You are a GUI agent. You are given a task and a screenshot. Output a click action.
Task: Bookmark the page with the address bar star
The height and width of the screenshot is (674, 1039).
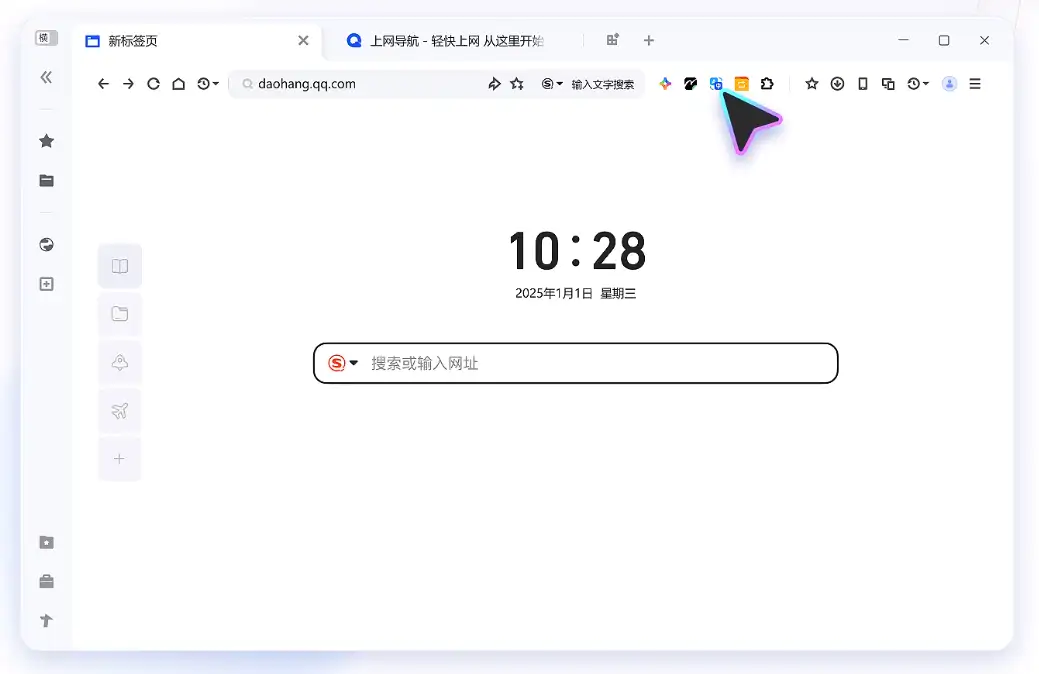coord(517,84)
